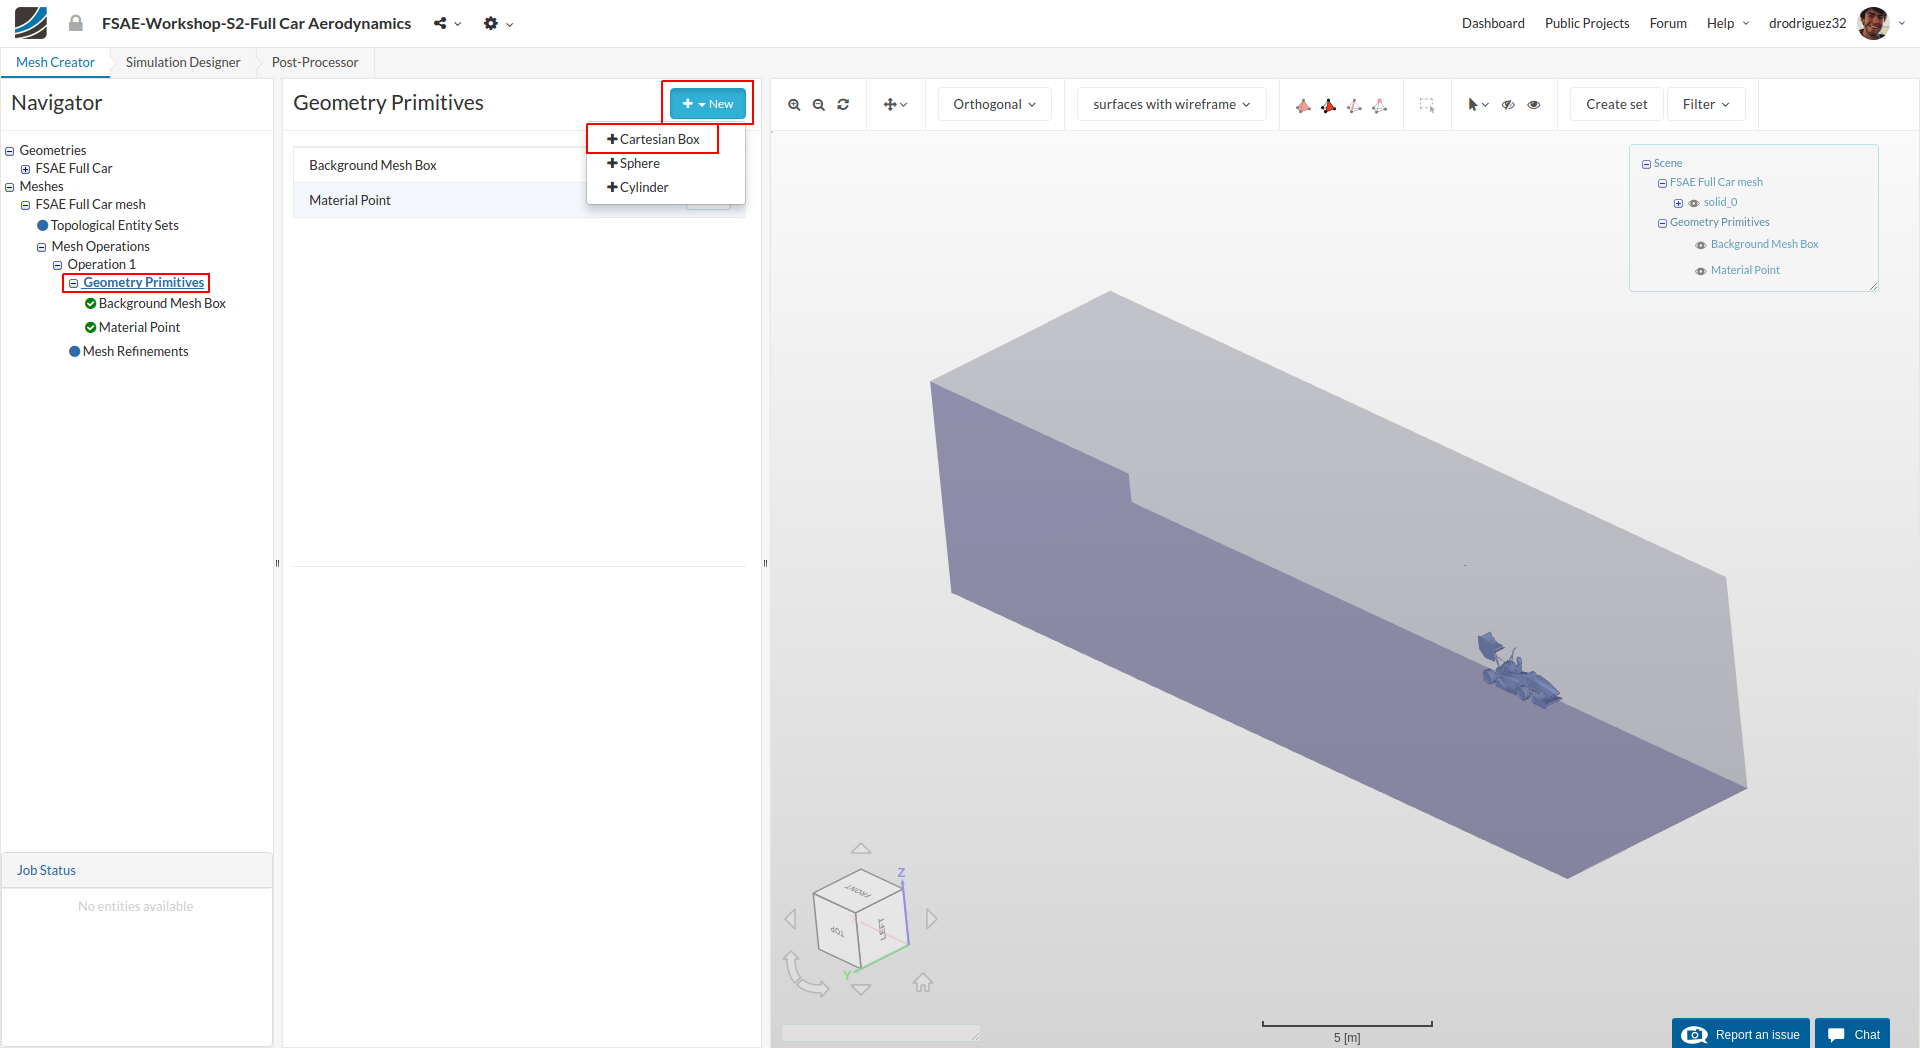This screenshot has width=1920, height=1048.
Task: Open the surfaces with wireframe render mode dropdown
Action: pyautogui.click(x=1171, y=104)
